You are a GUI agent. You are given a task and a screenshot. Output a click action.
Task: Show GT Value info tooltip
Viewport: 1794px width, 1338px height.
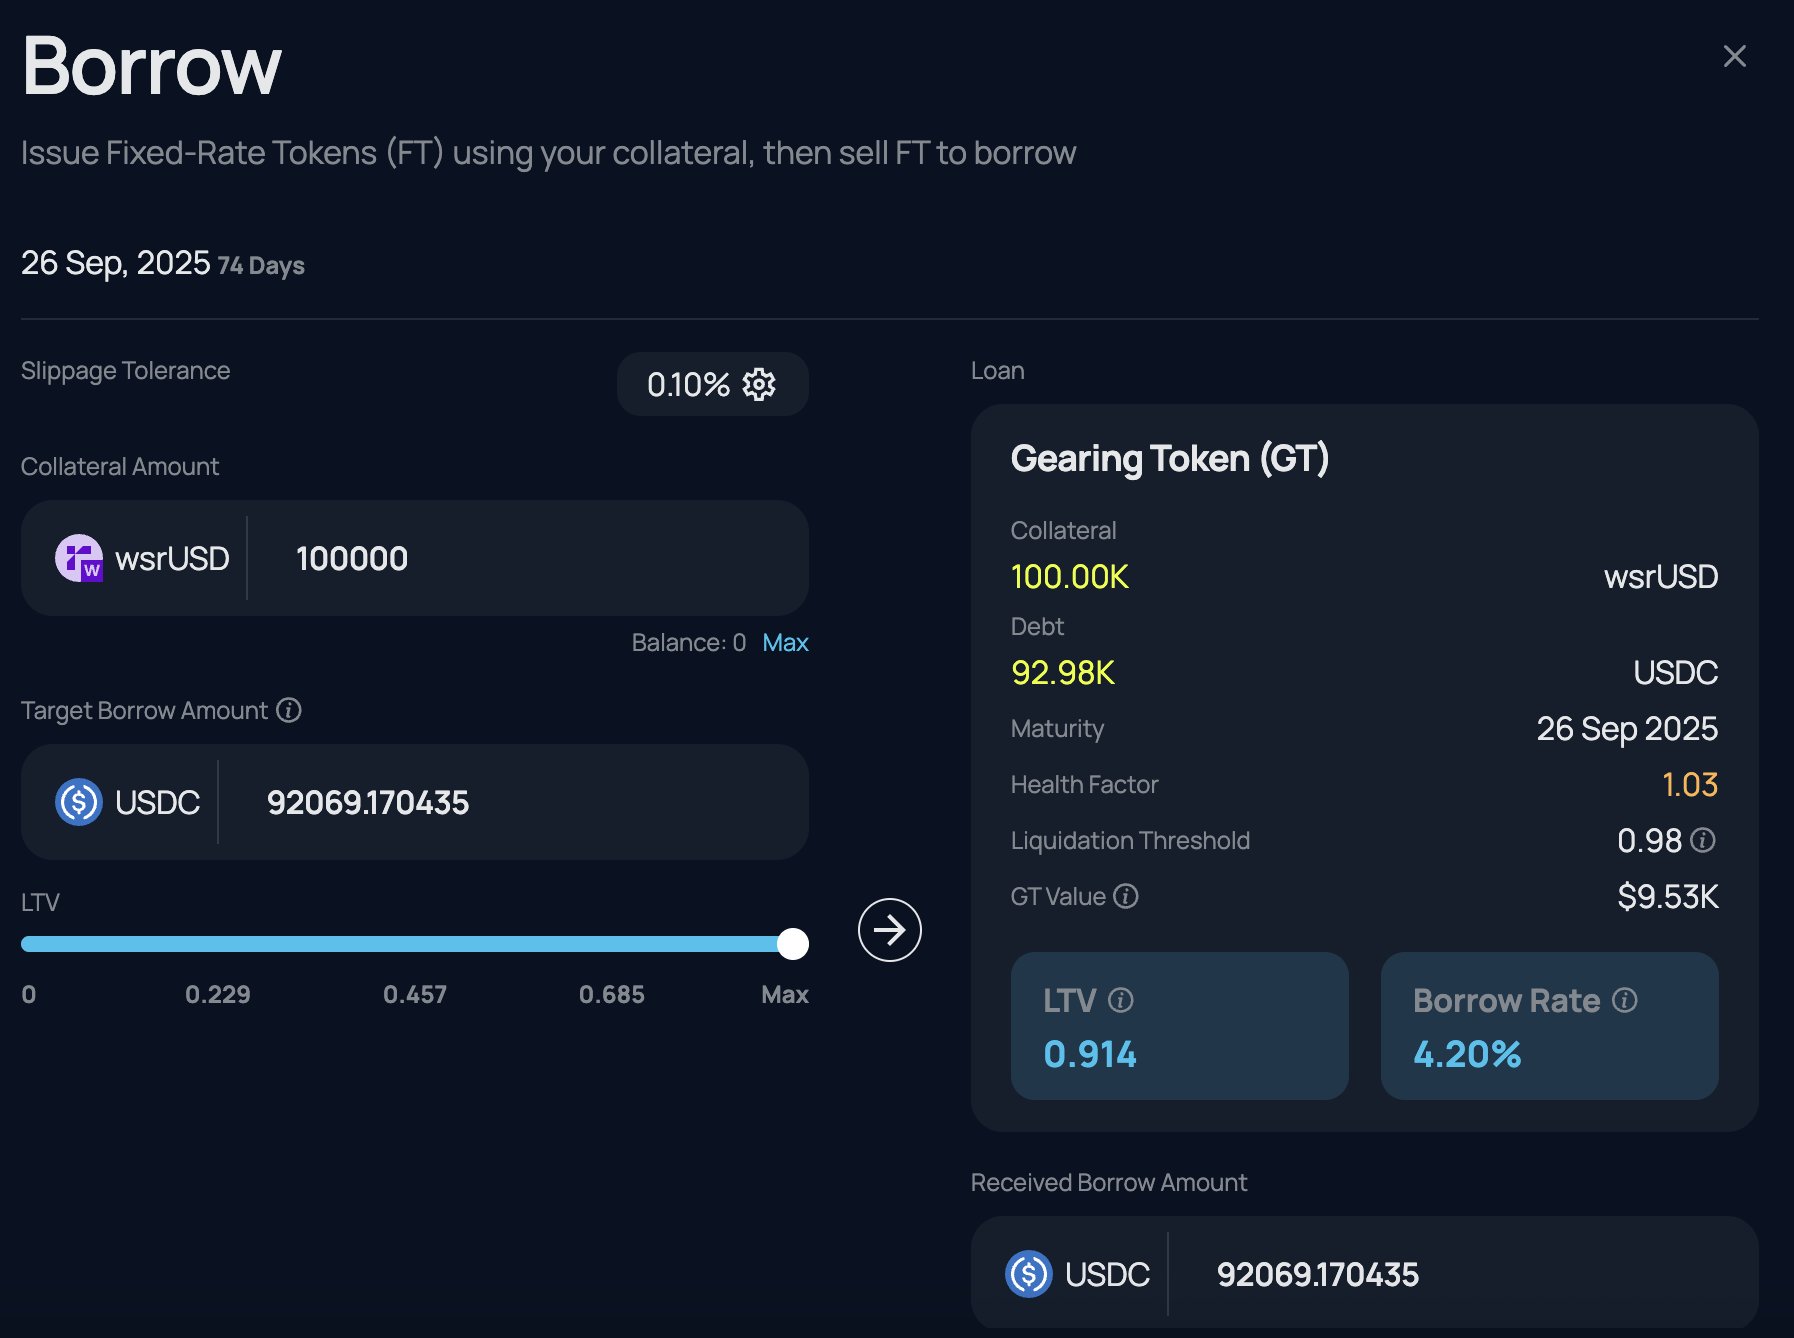pyautogui.click(x=1126, y=896)
